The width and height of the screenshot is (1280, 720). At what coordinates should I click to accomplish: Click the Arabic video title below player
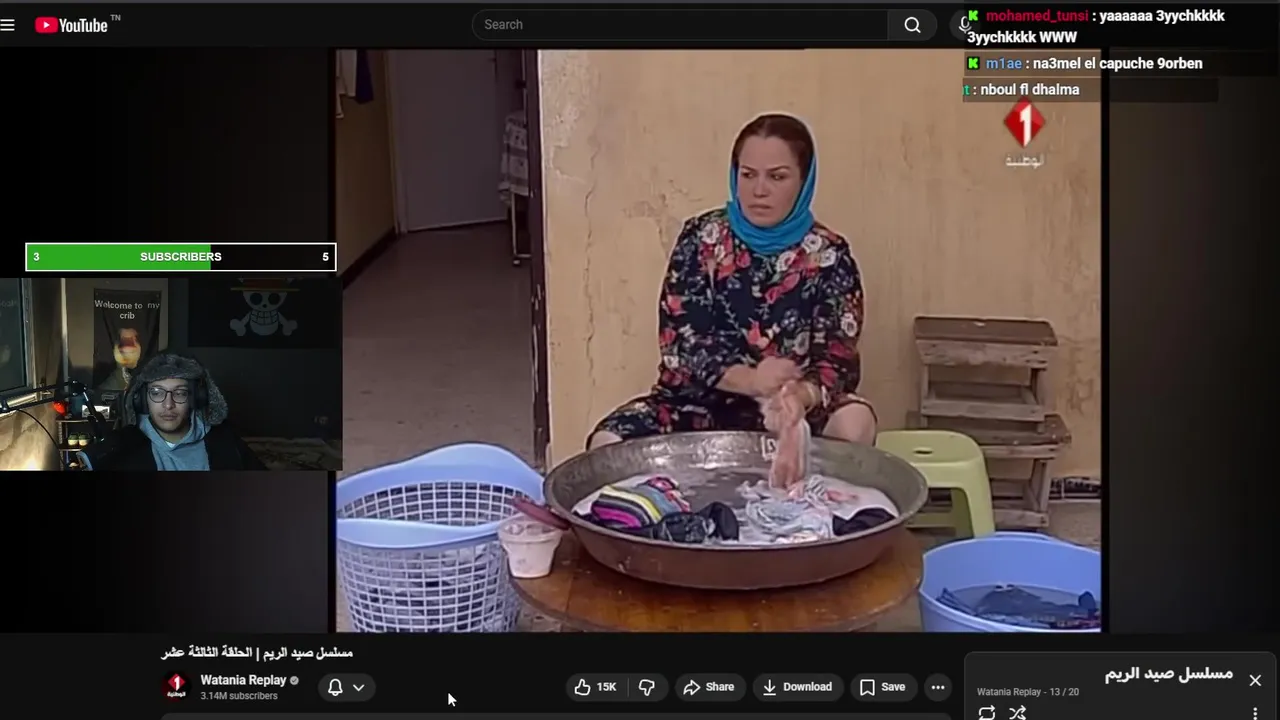[x=257, y=653]
